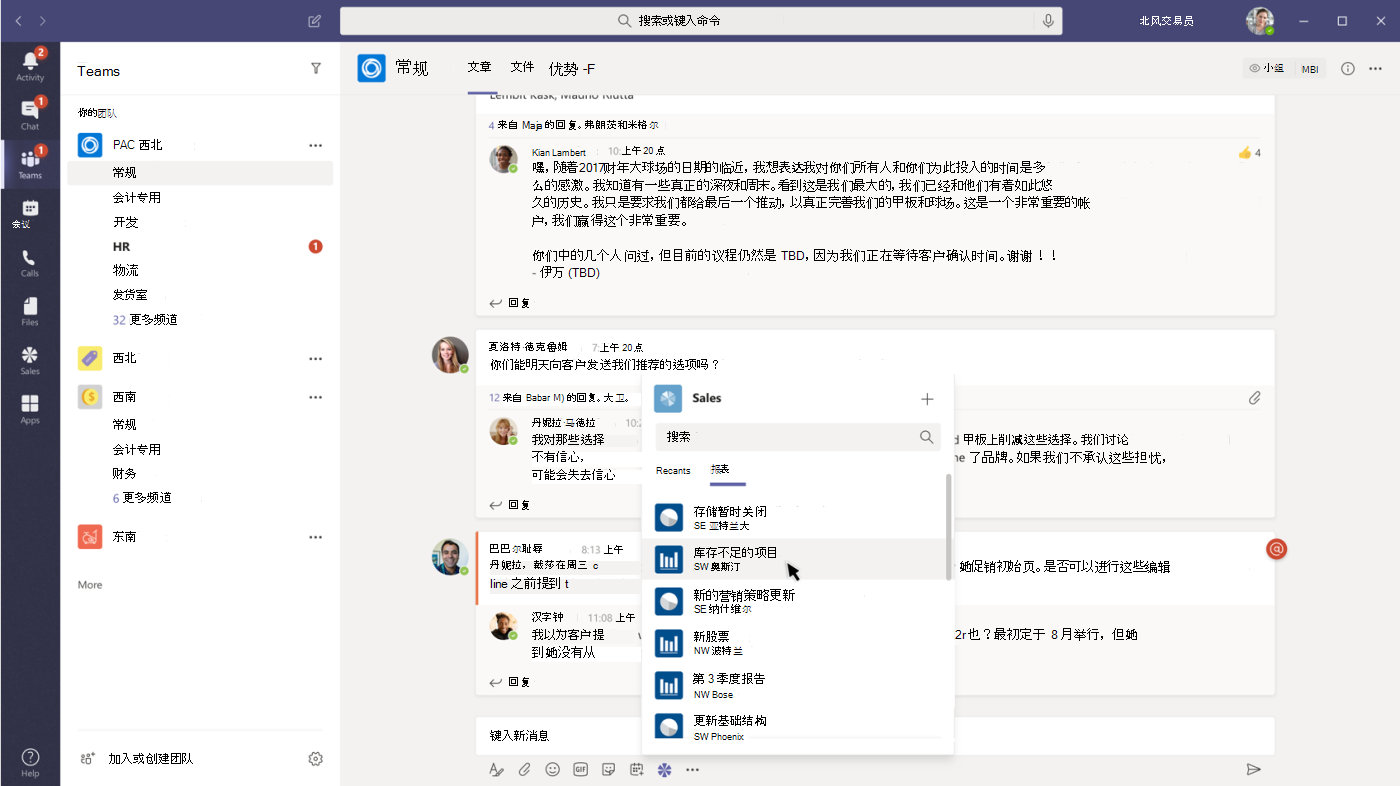1400x786 pixels.
Task: Open the GIF picker in the compose toolbar
Action: (x=580, y=769)
